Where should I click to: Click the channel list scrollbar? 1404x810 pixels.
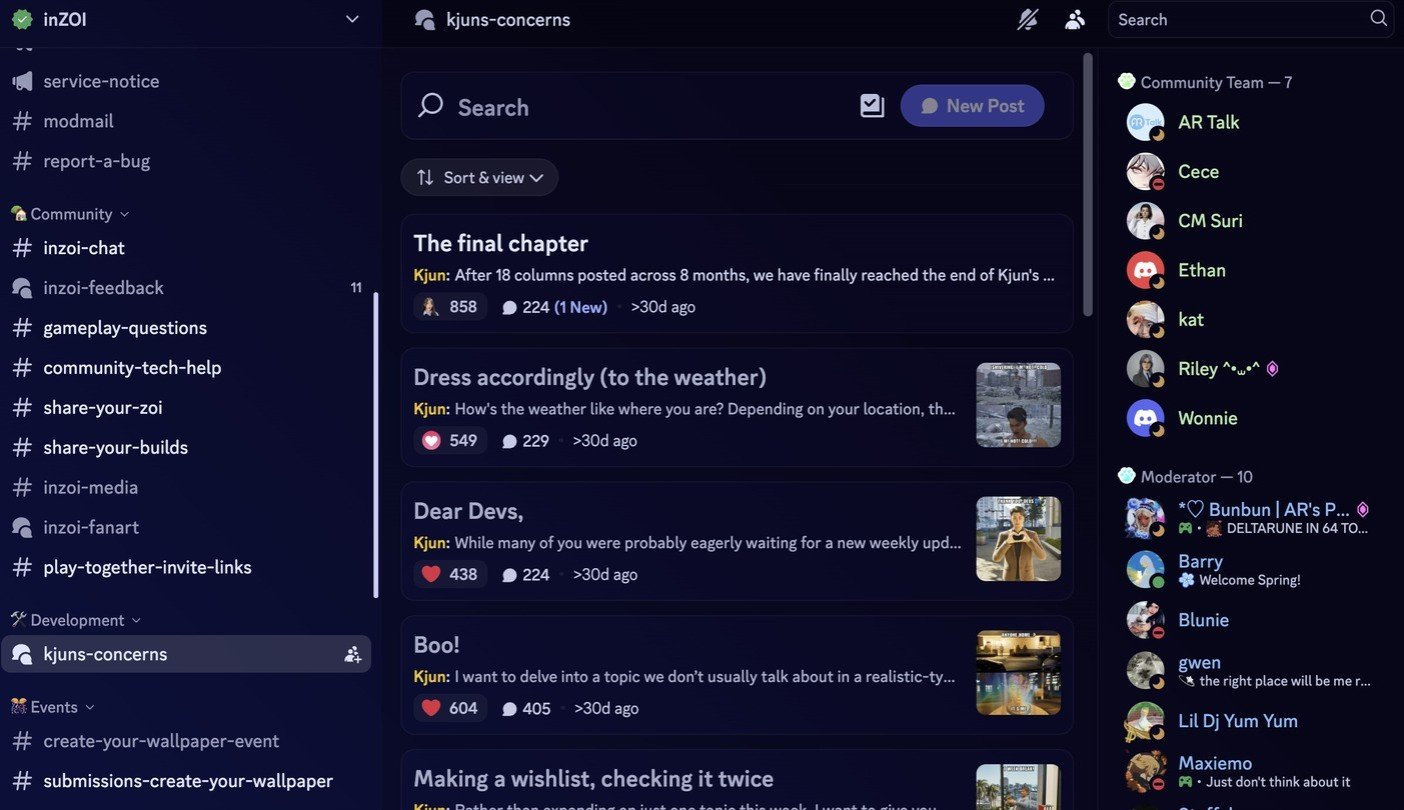376,445
